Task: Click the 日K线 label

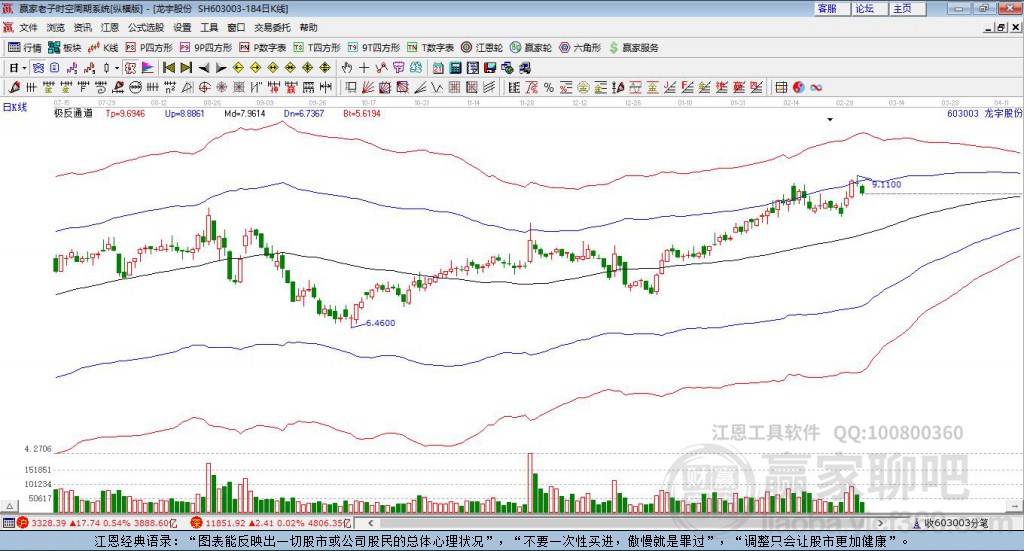Action: [x=15, y=107]
